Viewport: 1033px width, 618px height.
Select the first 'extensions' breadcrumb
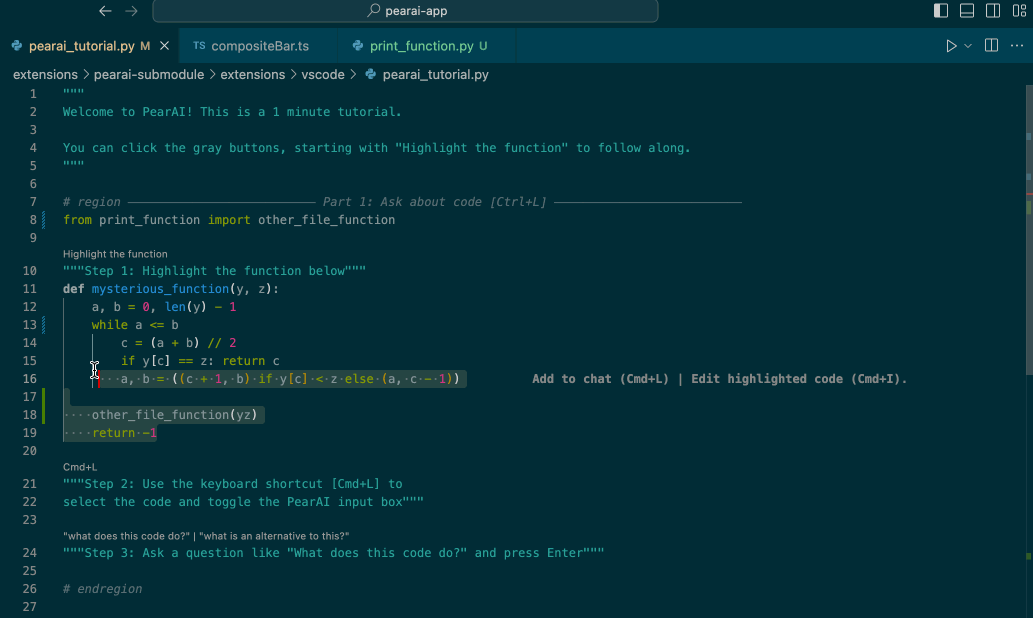point(45,74)
